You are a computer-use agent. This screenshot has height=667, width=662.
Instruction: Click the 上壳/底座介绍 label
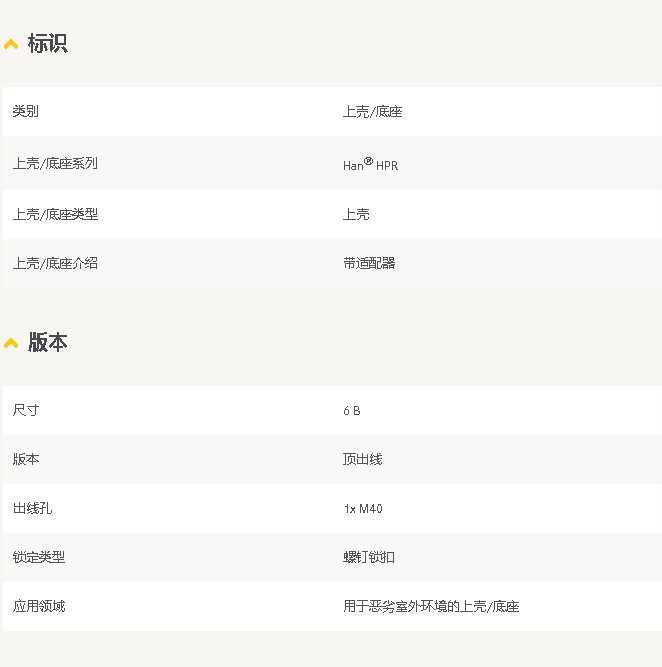click(x=55, y=263)
